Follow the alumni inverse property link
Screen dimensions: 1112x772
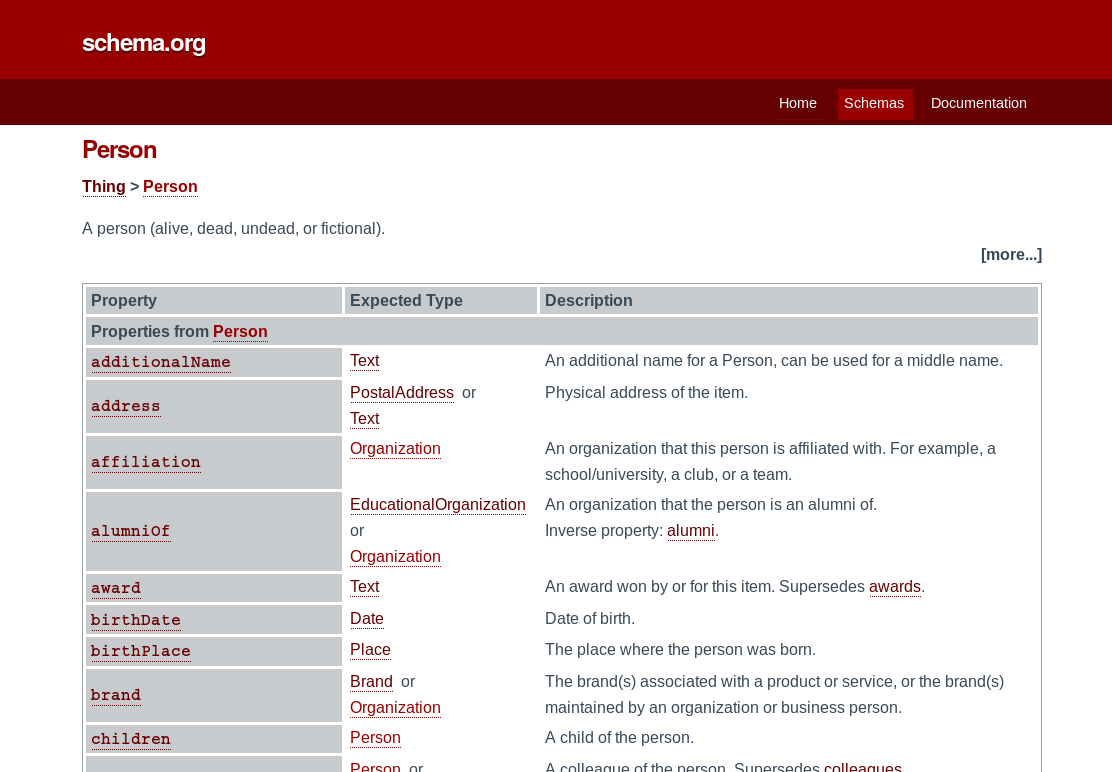pyautogui.click(x=691, y=531)
